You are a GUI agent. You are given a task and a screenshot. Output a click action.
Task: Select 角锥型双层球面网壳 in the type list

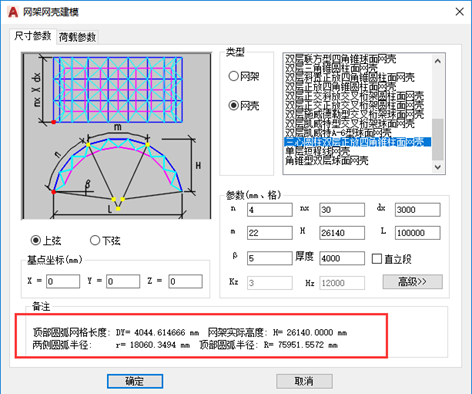pos(327,161)
